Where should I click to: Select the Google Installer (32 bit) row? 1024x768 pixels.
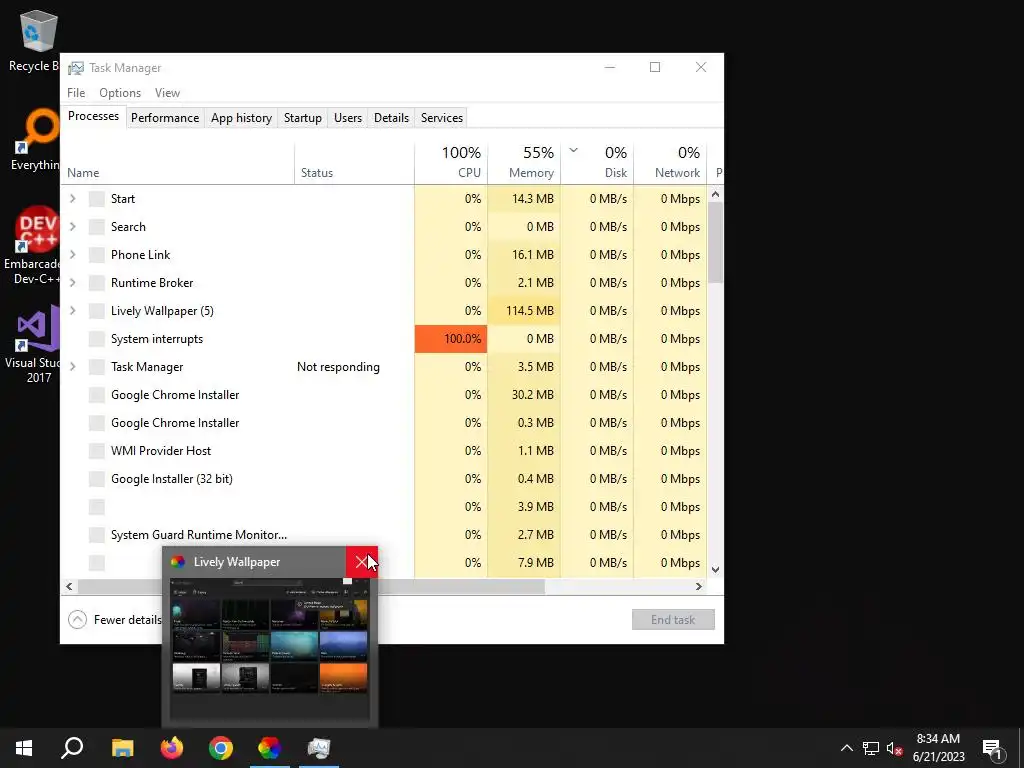384,479
